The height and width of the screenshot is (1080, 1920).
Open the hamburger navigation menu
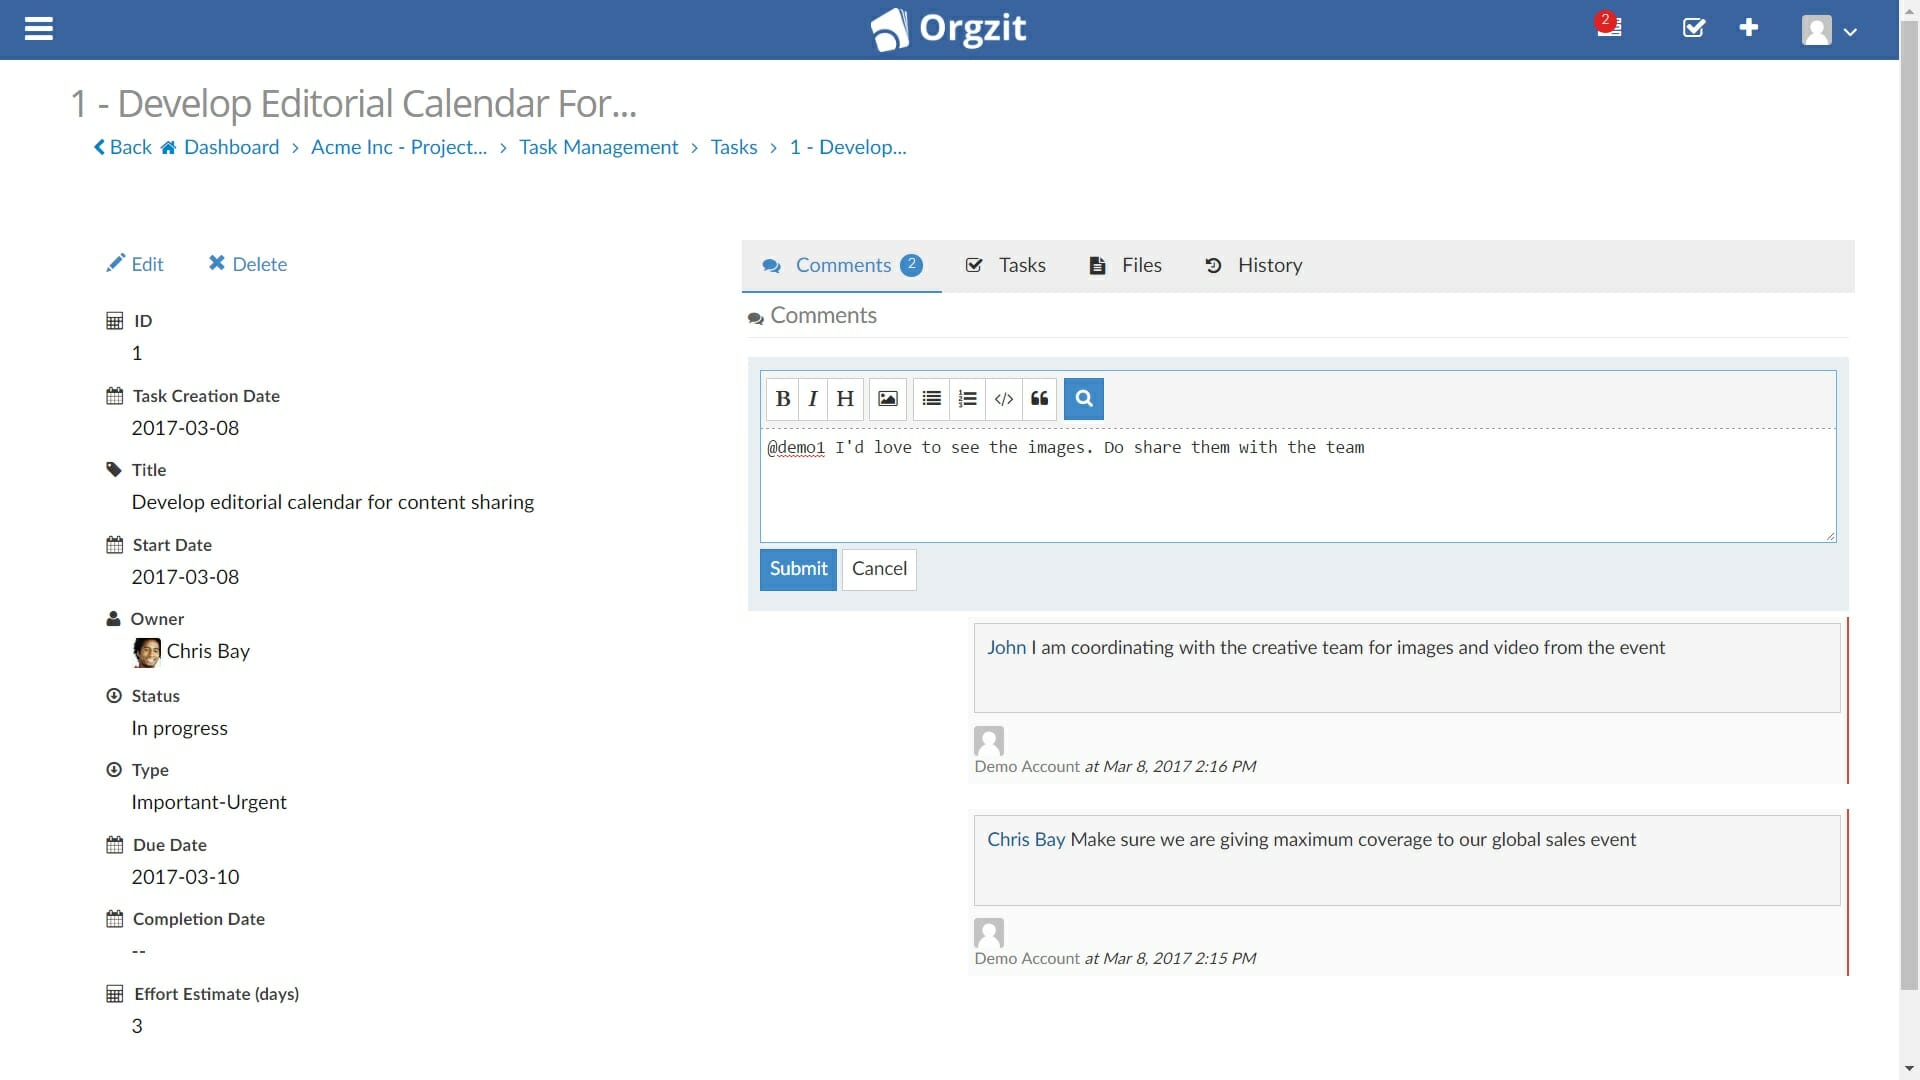(39, 29)
